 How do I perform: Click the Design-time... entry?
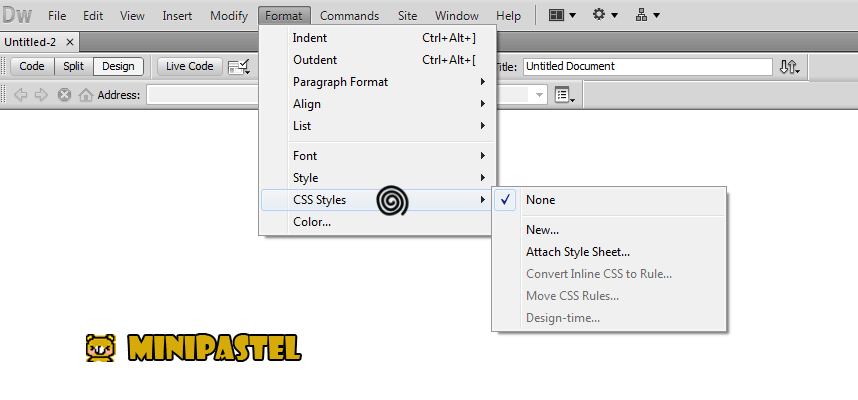click(x=609, y=318)
